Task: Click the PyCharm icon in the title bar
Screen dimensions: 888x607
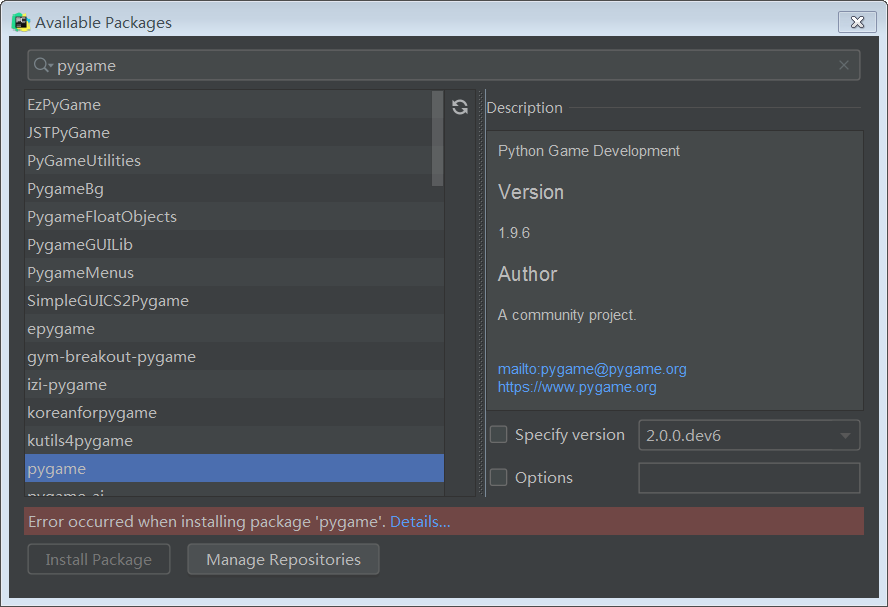Action: coord(21,22)
